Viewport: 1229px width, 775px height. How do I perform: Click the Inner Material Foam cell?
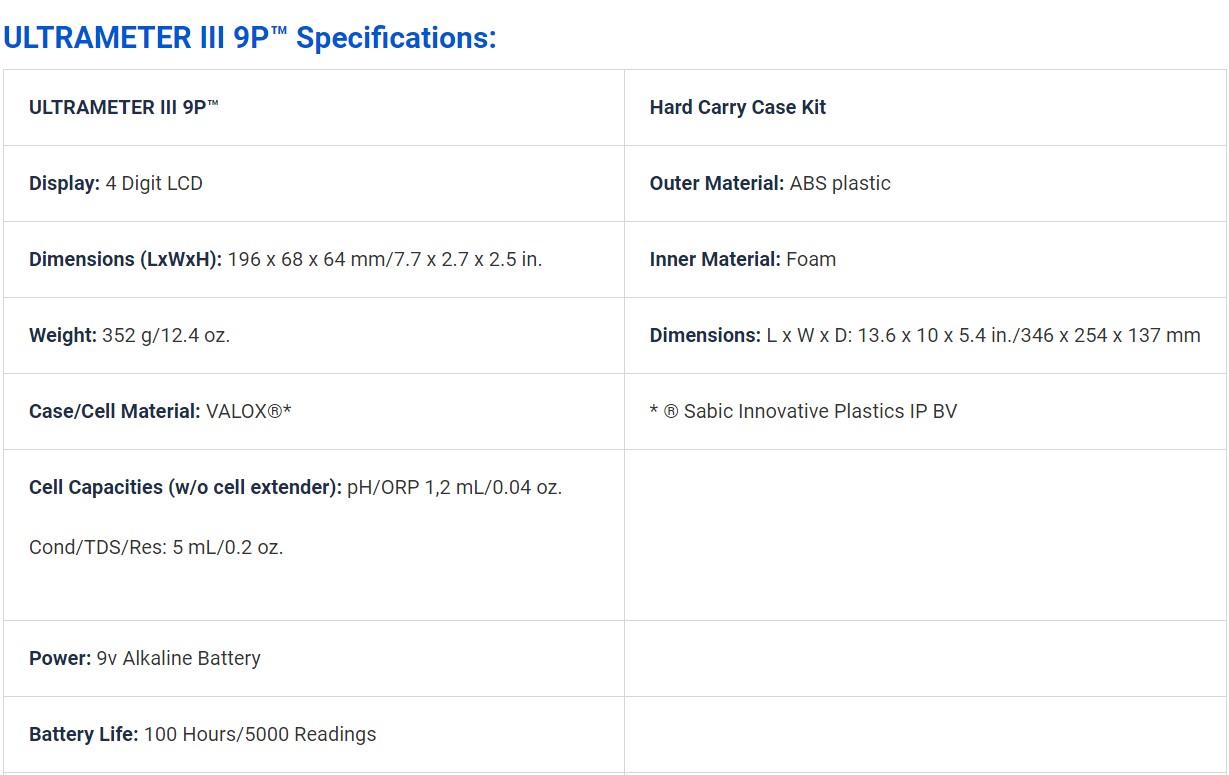pos(925,260)
